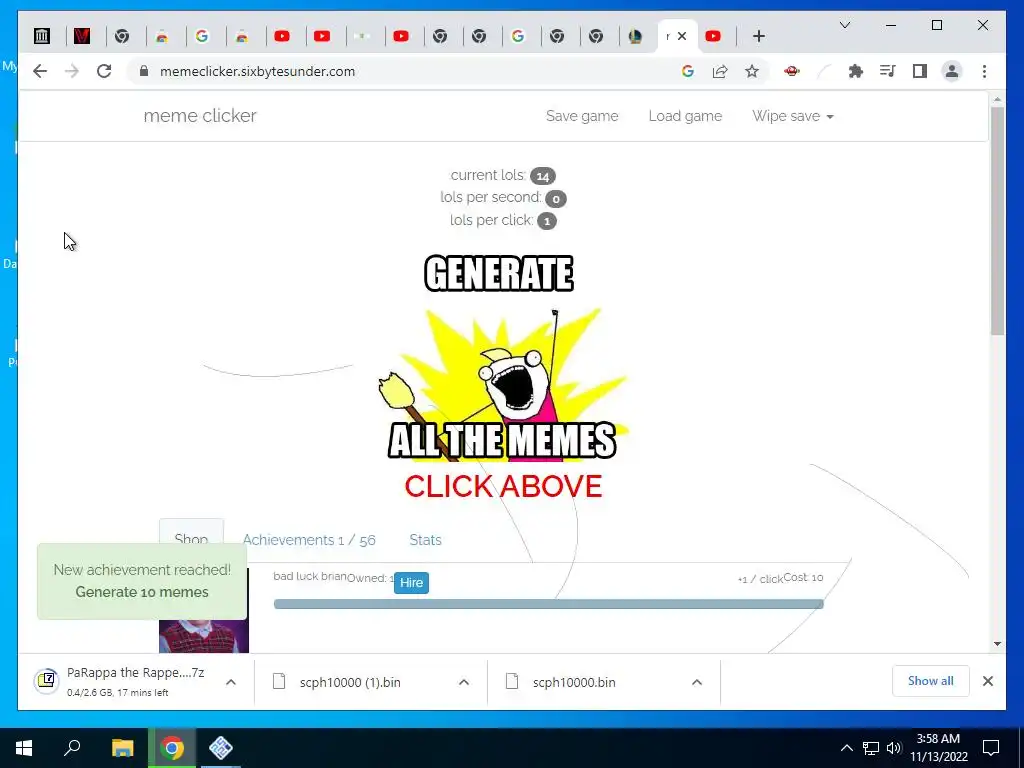Click Load game in the navbar
Screen dimensions: 1024x768
[x=685, y=116]
